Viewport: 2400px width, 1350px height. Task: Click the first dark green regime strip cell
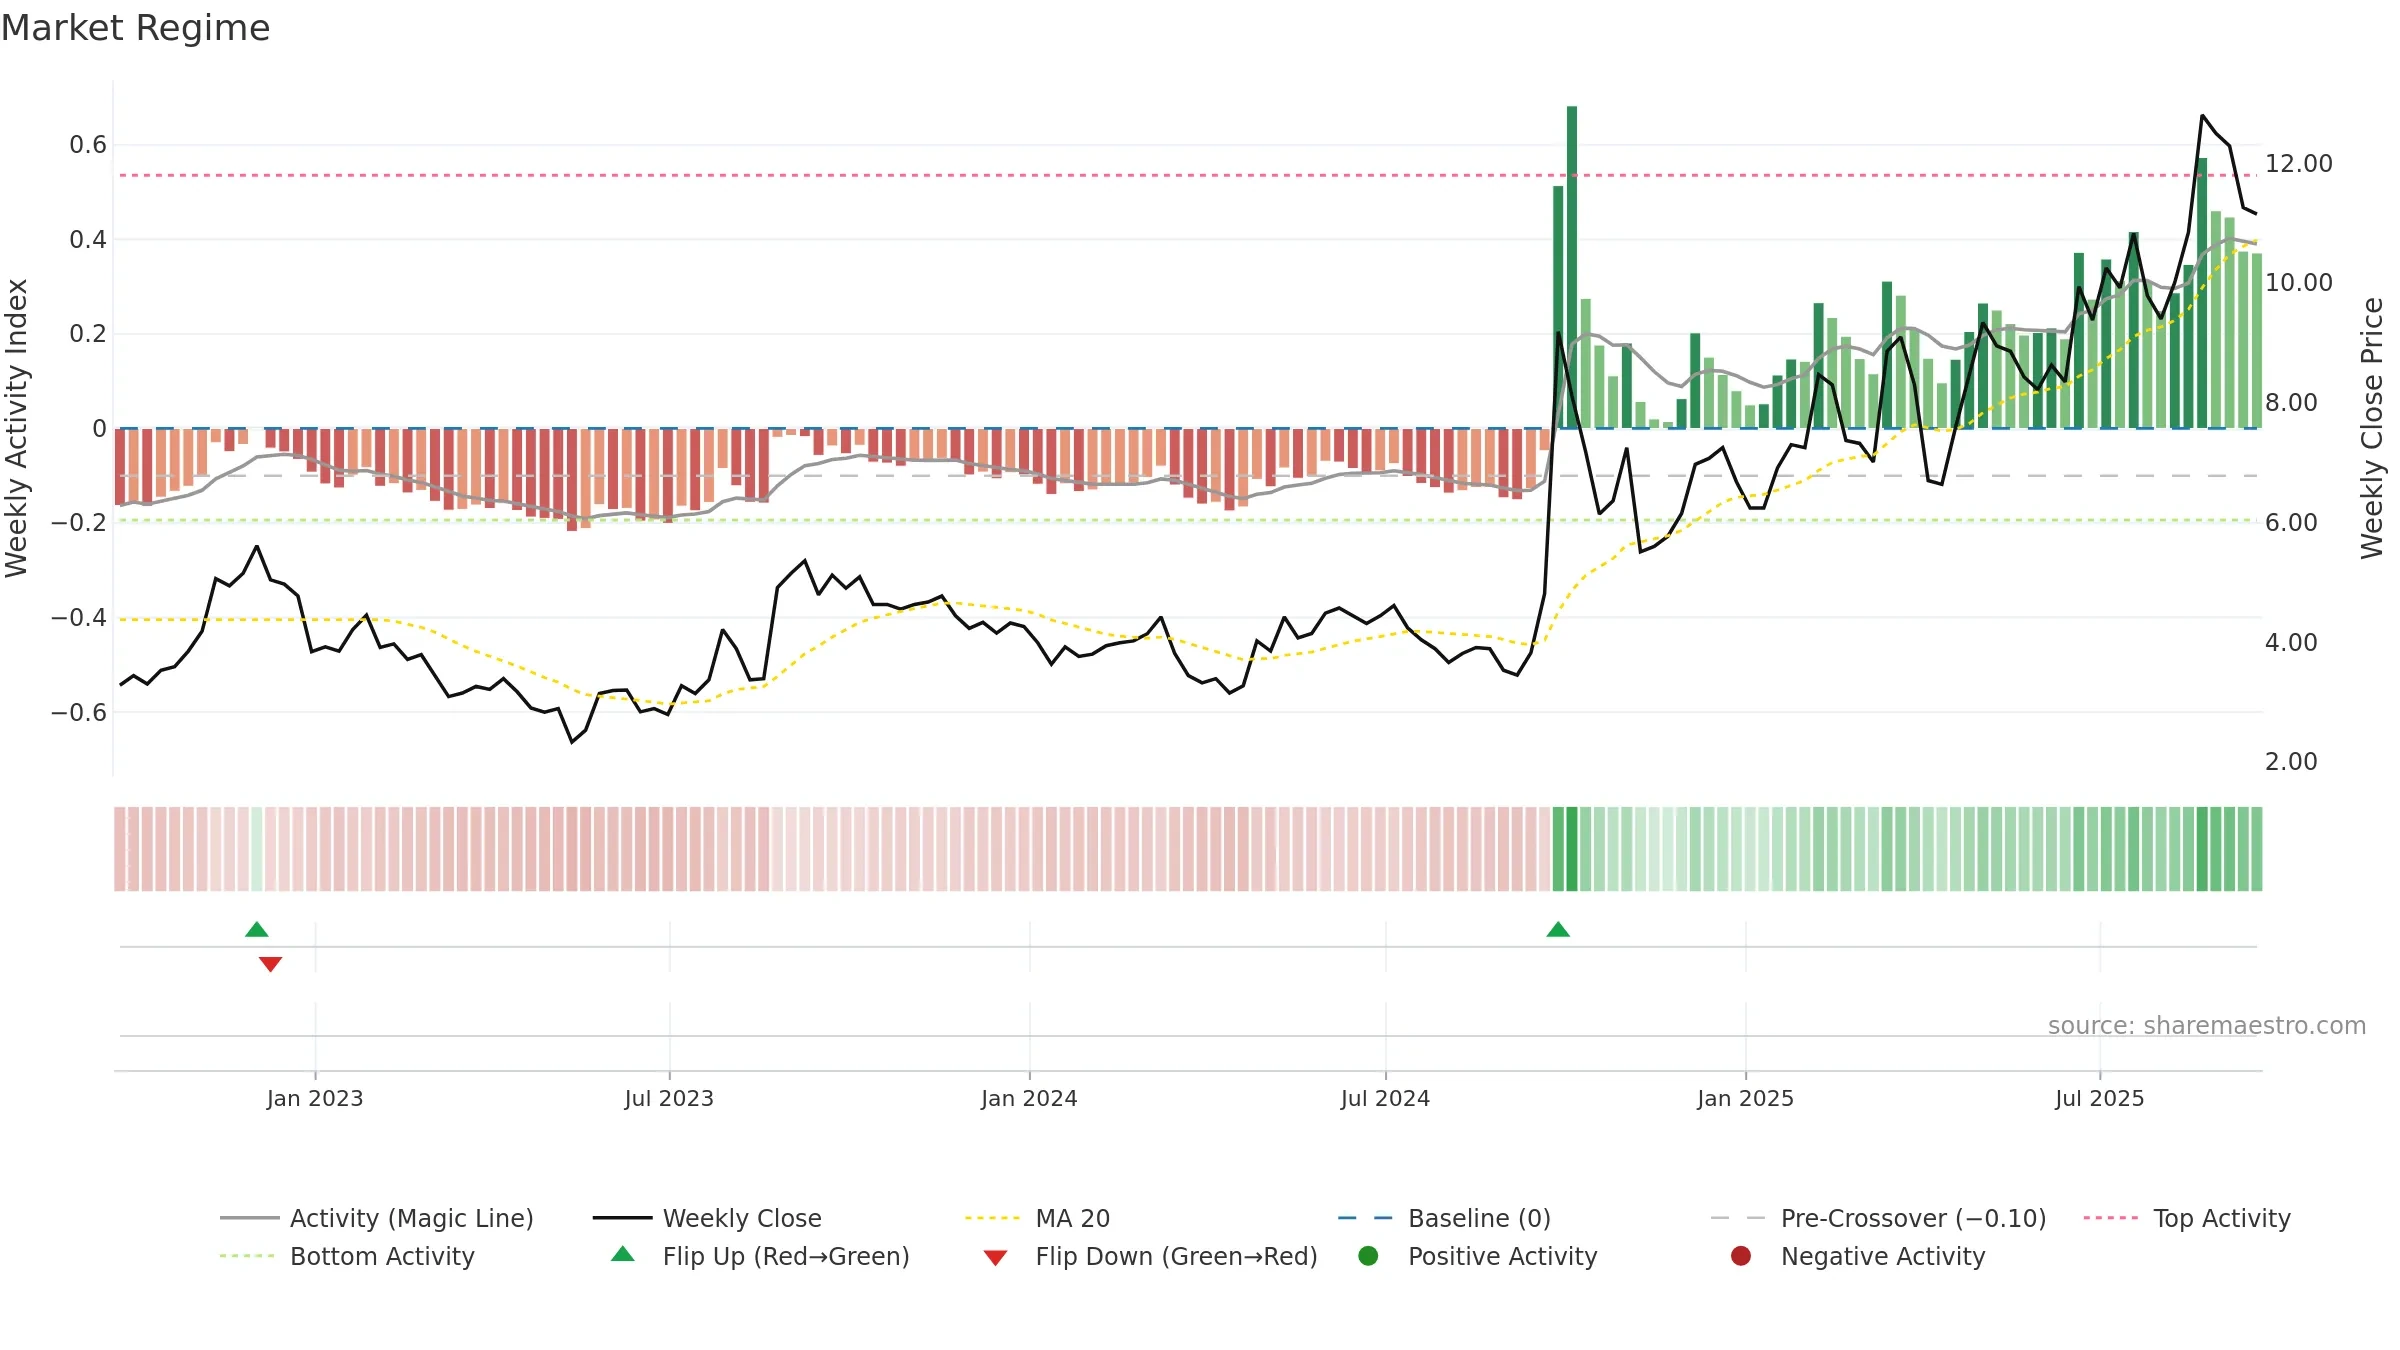click(1558, 848)
